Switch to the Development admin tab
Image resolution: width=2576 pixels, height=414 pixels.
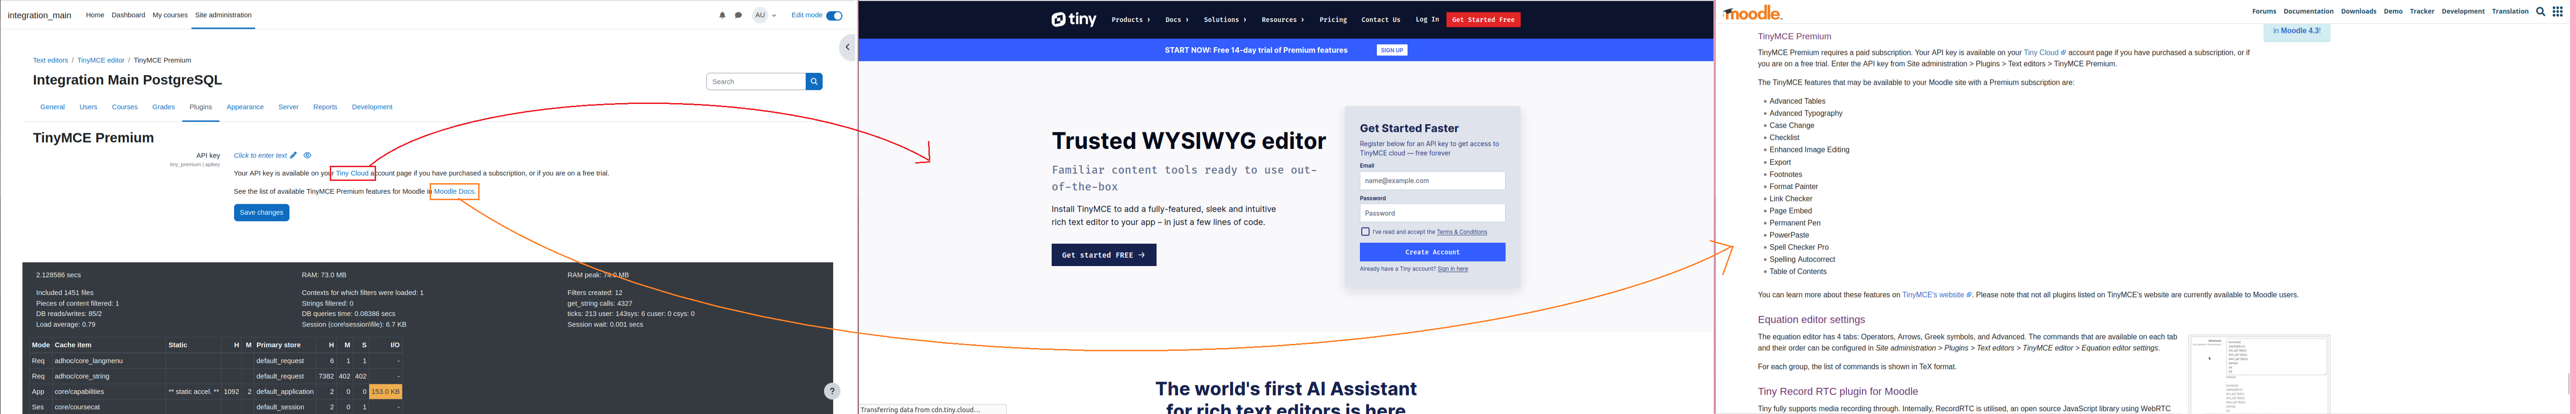[x=372, y=107]
